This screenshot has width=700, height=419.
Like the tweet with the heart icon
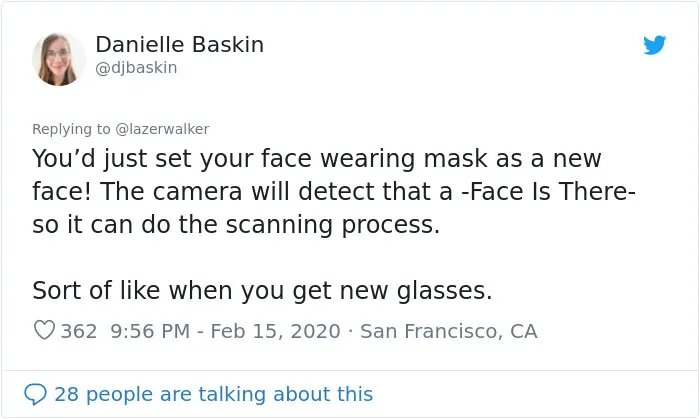pos(44,331)
